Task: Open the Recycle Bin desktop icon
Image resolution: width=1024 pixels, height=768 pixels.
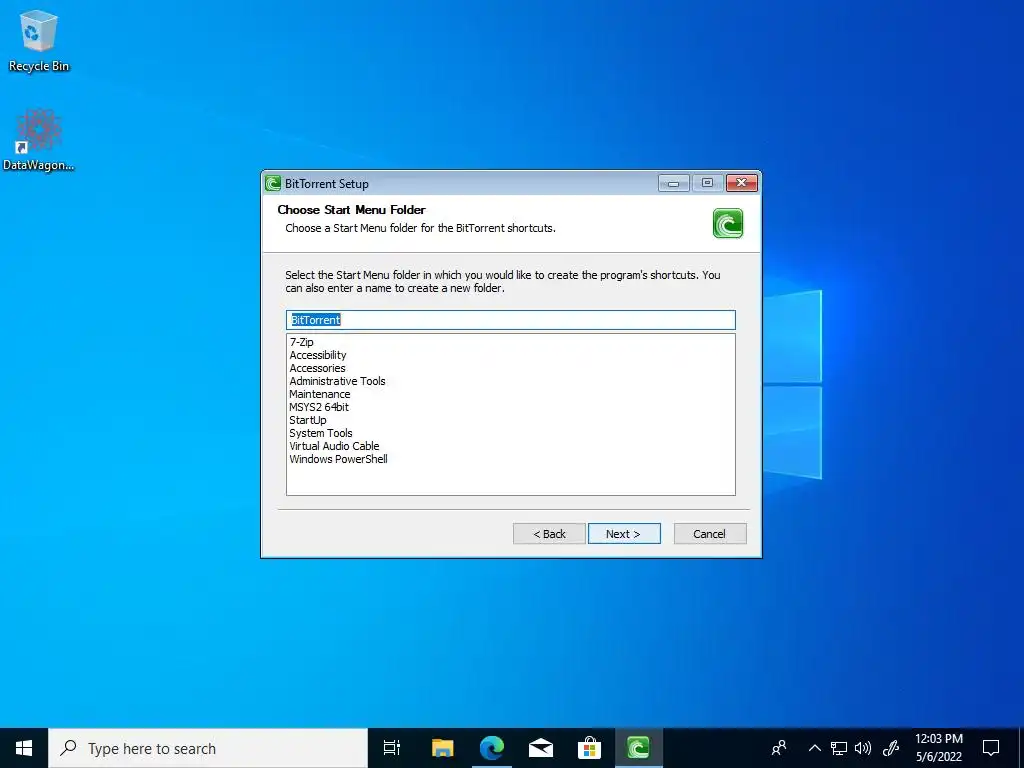Action: click(39, 40)
